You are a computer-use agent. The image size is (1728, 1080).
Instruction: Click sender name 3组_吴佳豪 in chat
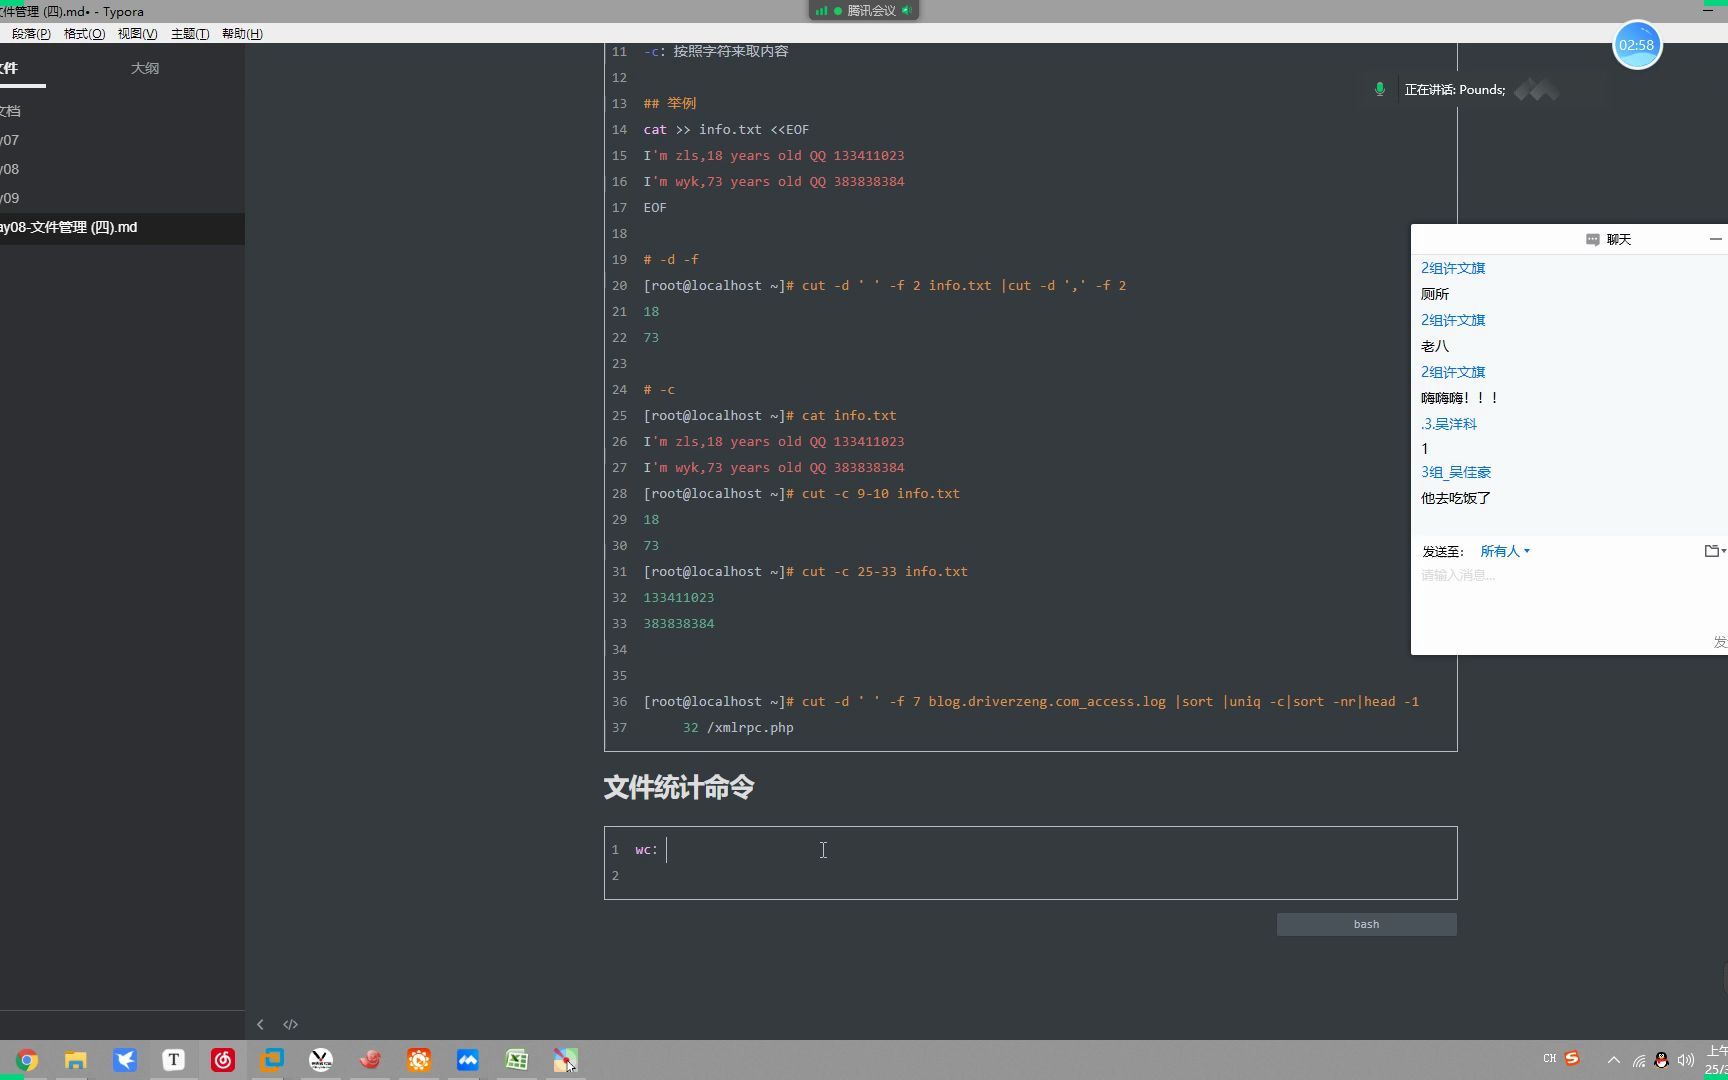[x=1456, y=472]
